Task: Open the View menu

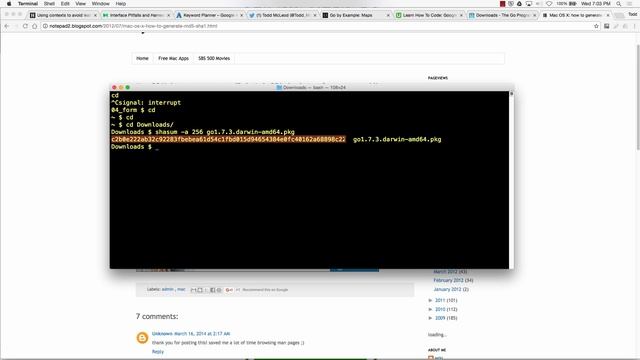Action: pyautogui.click(x=81, y=4)
